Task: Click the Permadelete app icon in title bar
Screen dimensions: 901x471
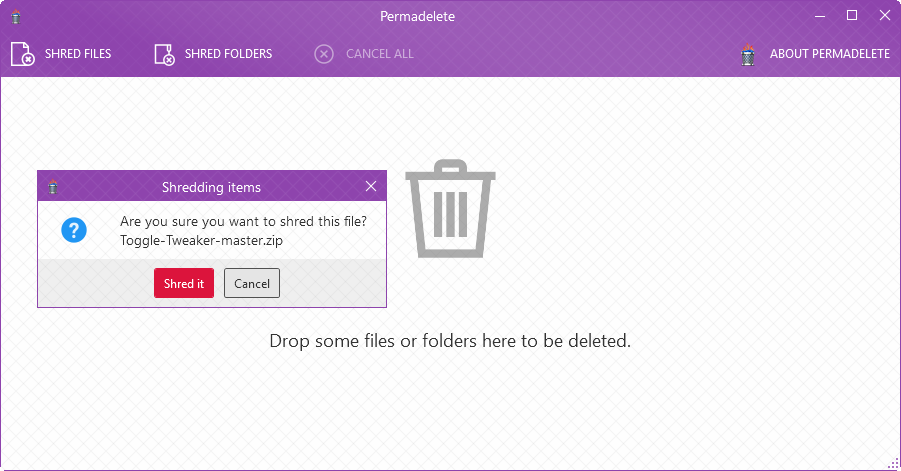Action: pyautogui.click(x=16, y=17)
